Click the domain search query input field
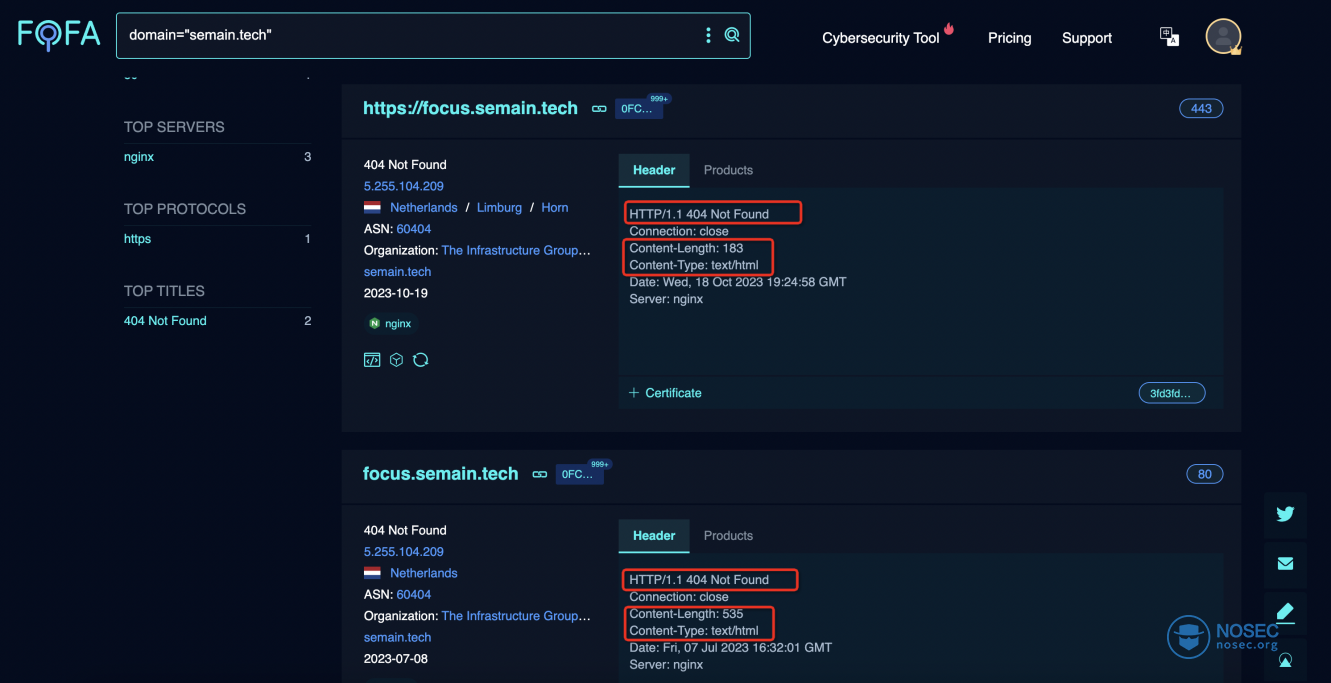Image resolution: width=1331 pixels, height=683 pixels. point(400,35)
